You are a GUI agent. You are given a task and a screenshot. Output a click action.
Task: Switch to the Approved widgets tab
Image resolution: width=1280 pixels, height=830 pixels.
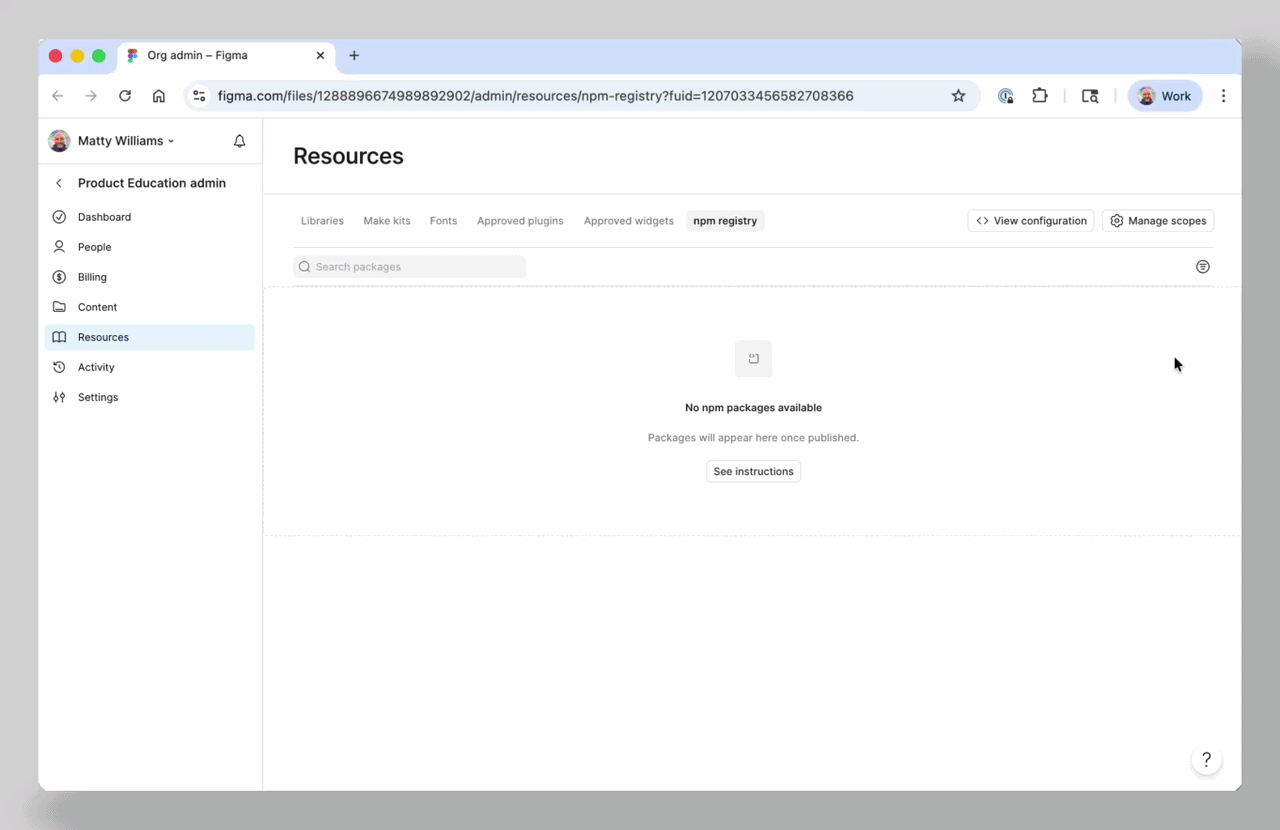629,221
